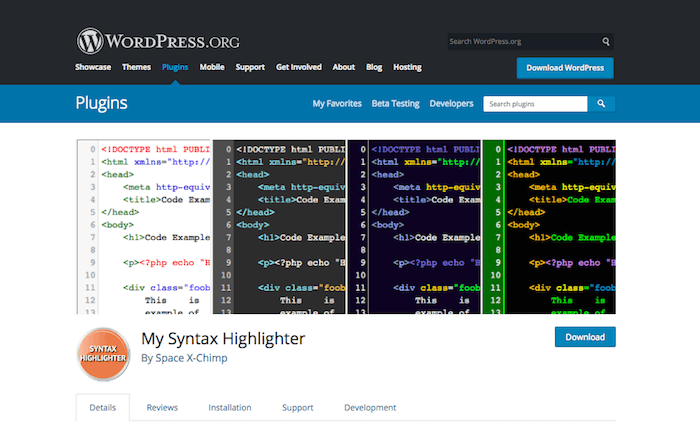Switch to the Development tab

click(x=370, y=407)
